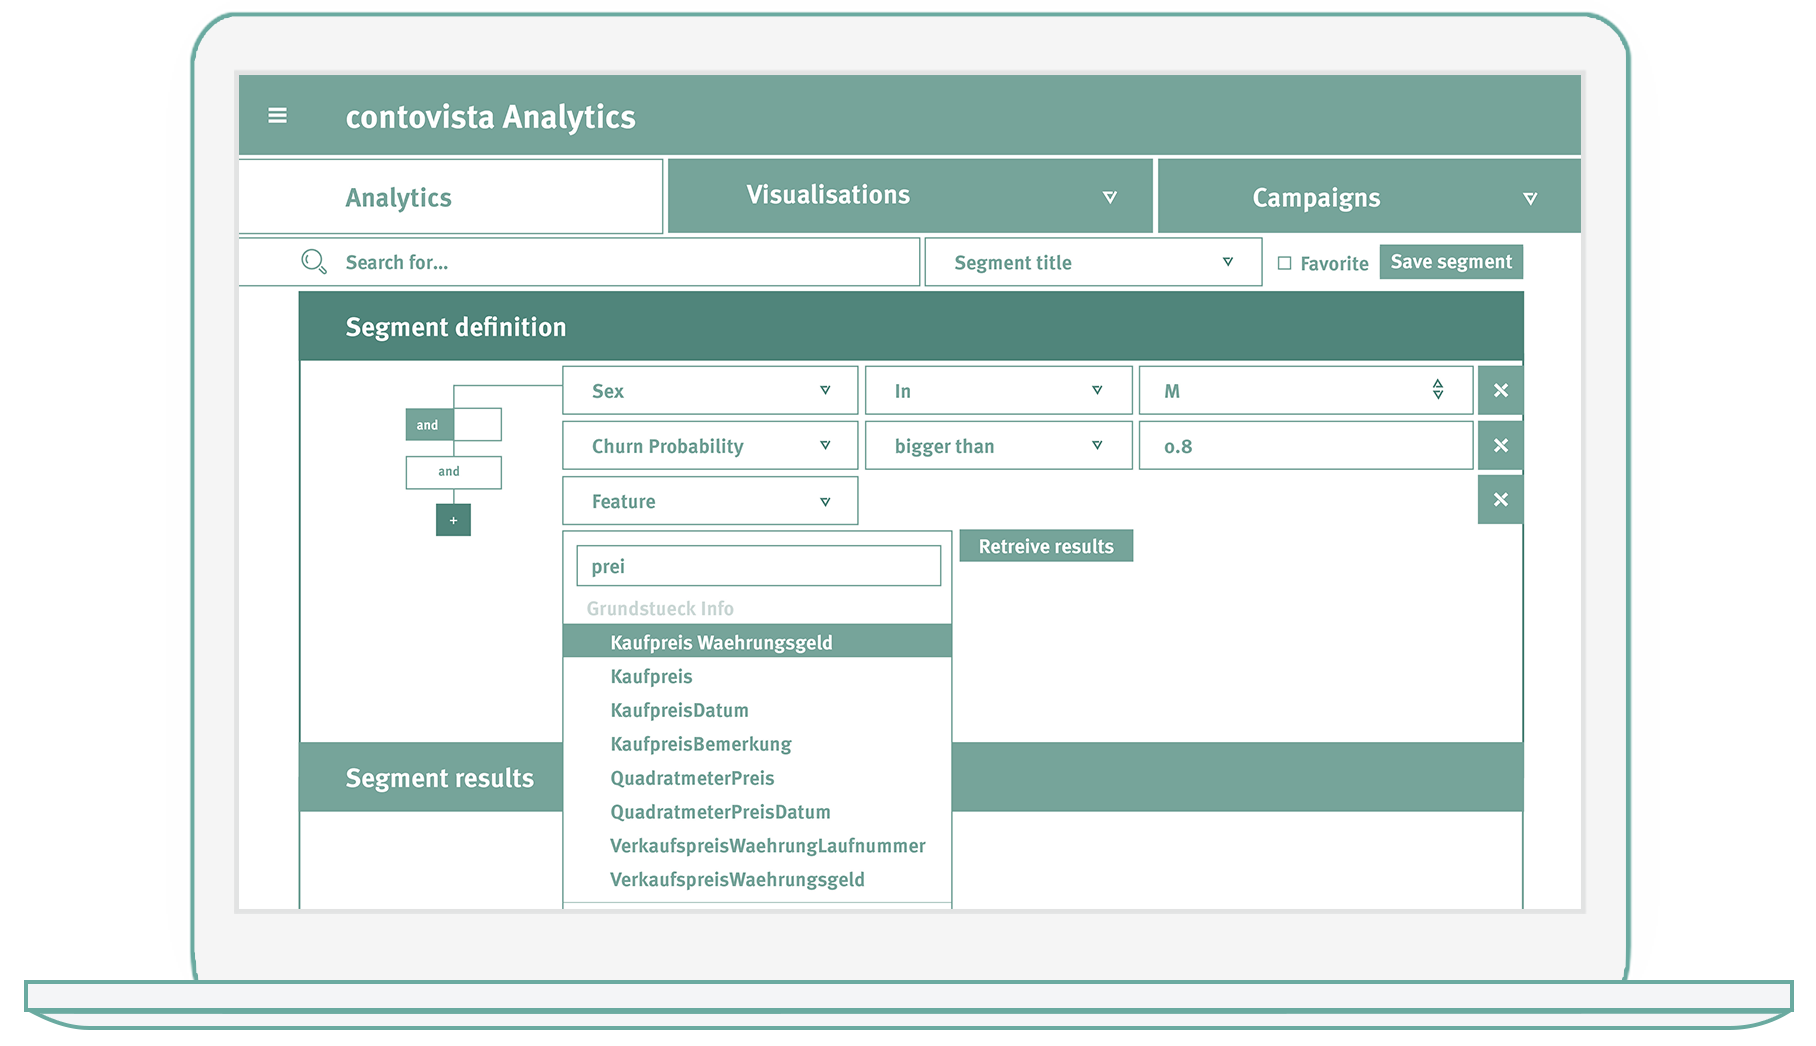Expand the Visualisations tab arrow

pyautogui.click(x=1109, y=197)
